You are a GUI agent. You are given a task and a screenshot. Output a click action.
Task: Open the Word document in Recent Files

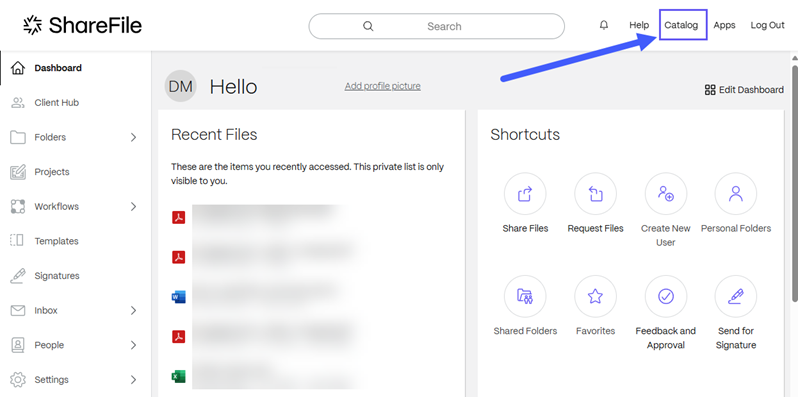point(178,297)
